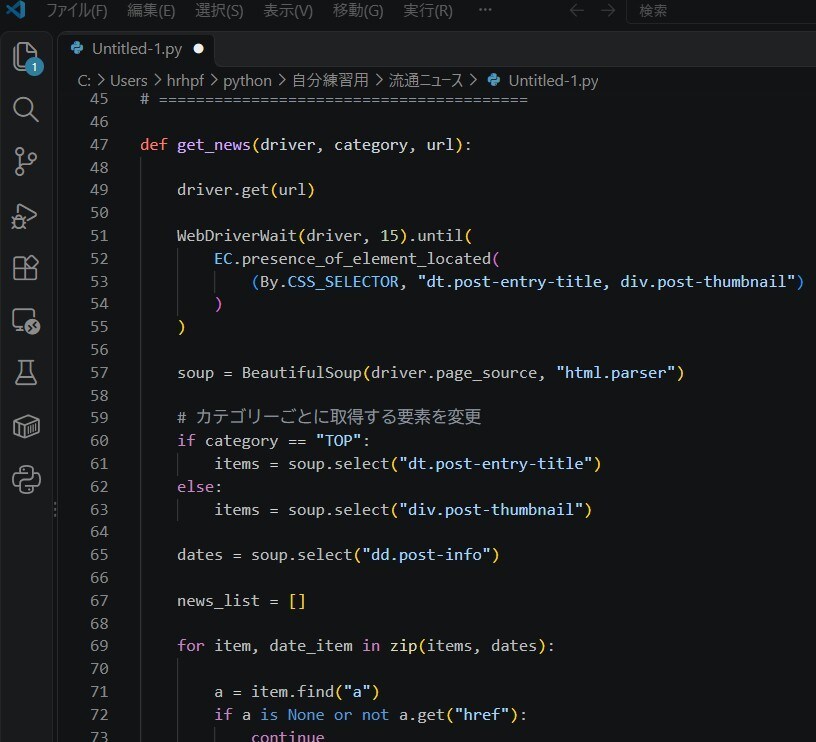Click line number 69 in the gutter

click(x=99, y=646)
